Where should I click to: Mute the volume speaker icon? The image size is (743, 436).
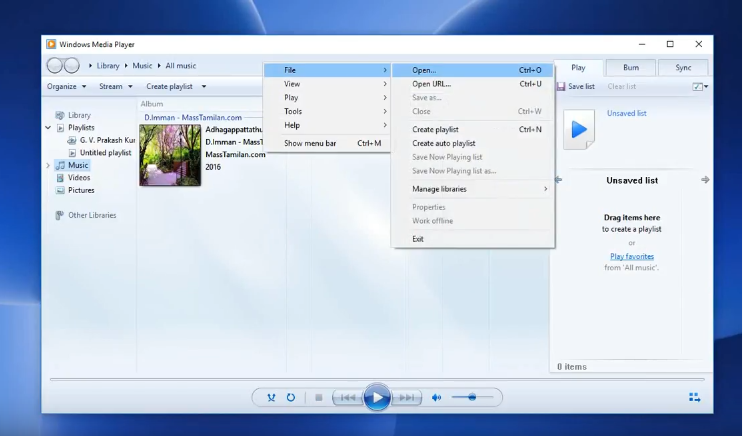[436, 397]
